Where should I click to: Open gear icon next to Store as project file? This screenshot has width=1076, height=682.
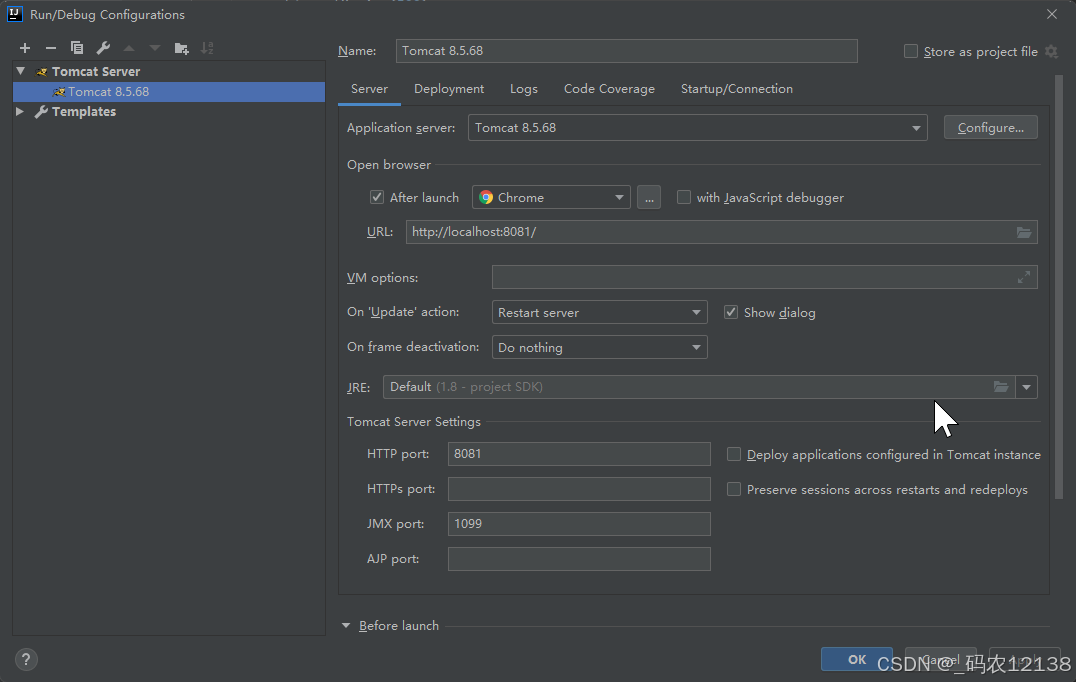[1051, 51]
